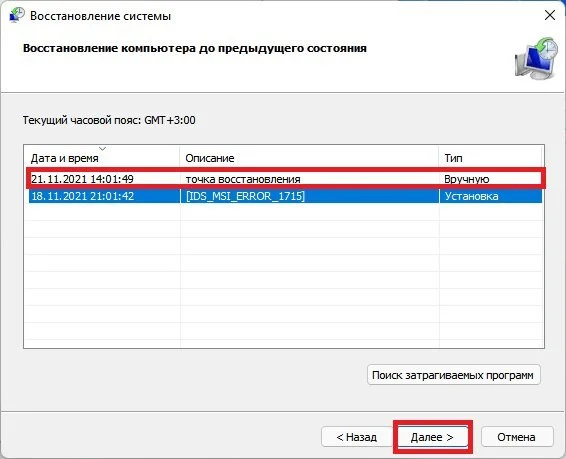Open Поиск затрагиваемых программ scan
The image size is (566, 459).
[x=454, y=375]
